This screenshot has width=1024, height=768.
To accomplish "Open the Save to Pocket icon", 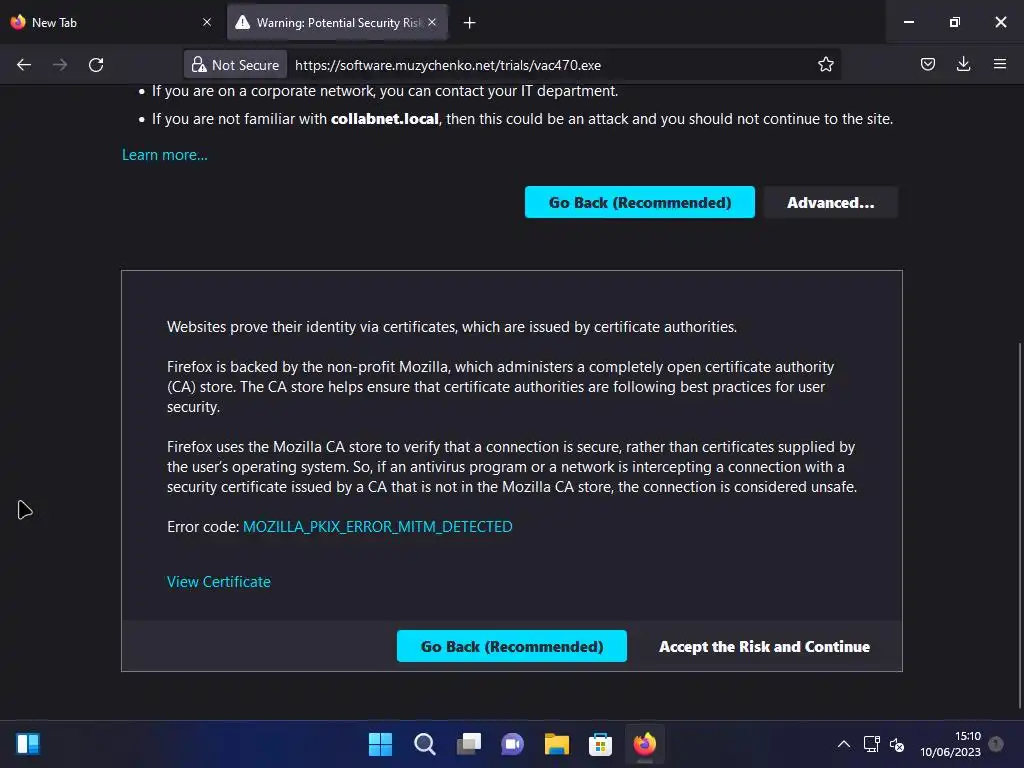I will pos(927,64).
